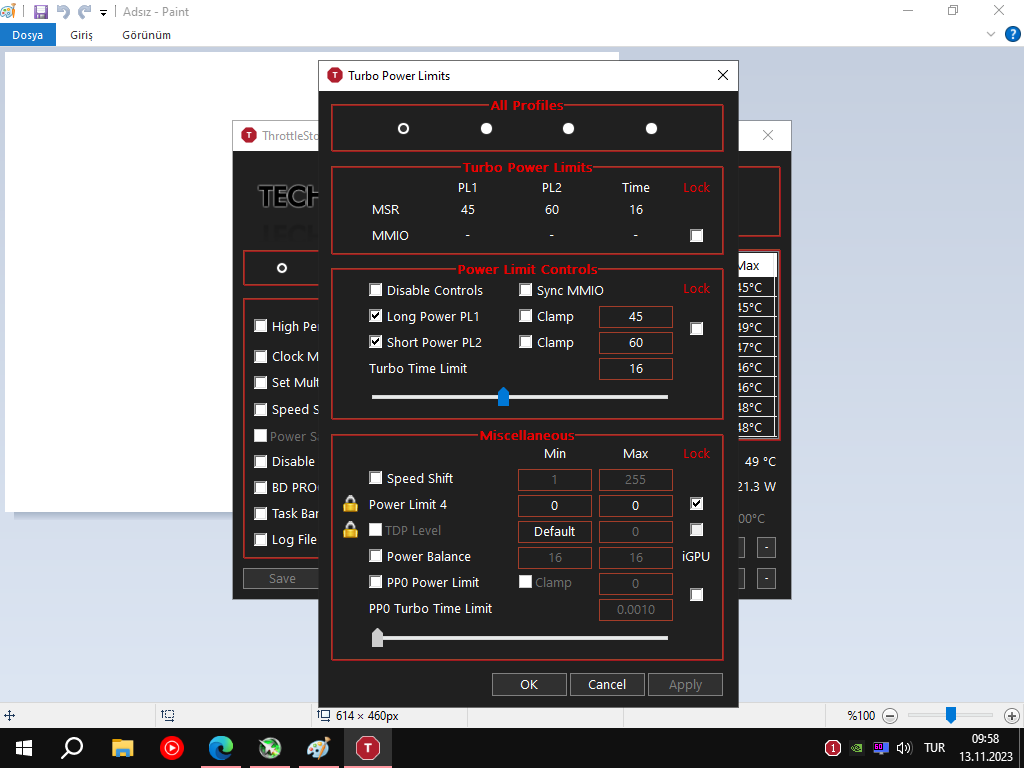Toggle Task Bar checkbox in ThrottleStop window
This screenshot has width=1024, height=768.
click(261, 513)
